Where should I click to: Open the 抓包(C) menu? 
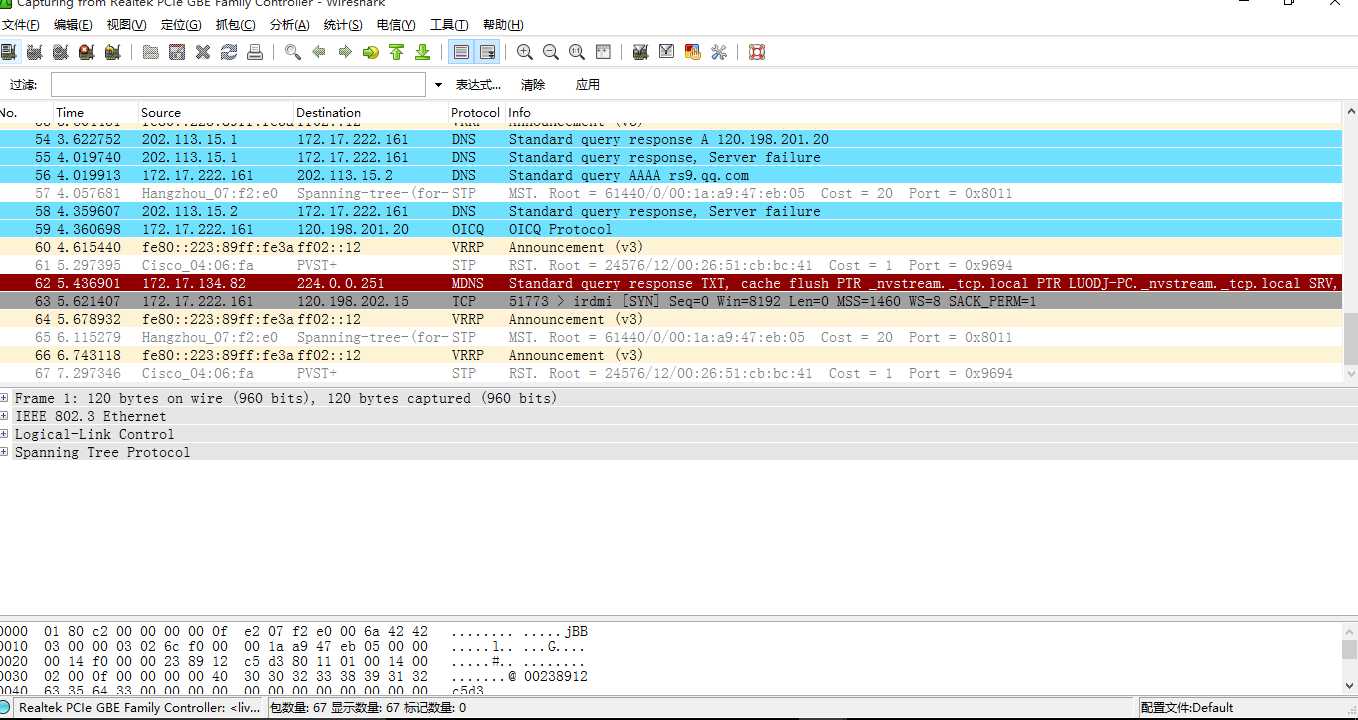(235, 25)
